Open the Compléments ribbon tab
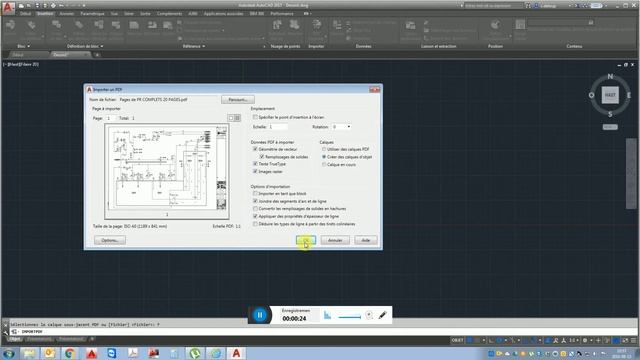The width and height of the screenshot is (640, 360). [169, 13]
